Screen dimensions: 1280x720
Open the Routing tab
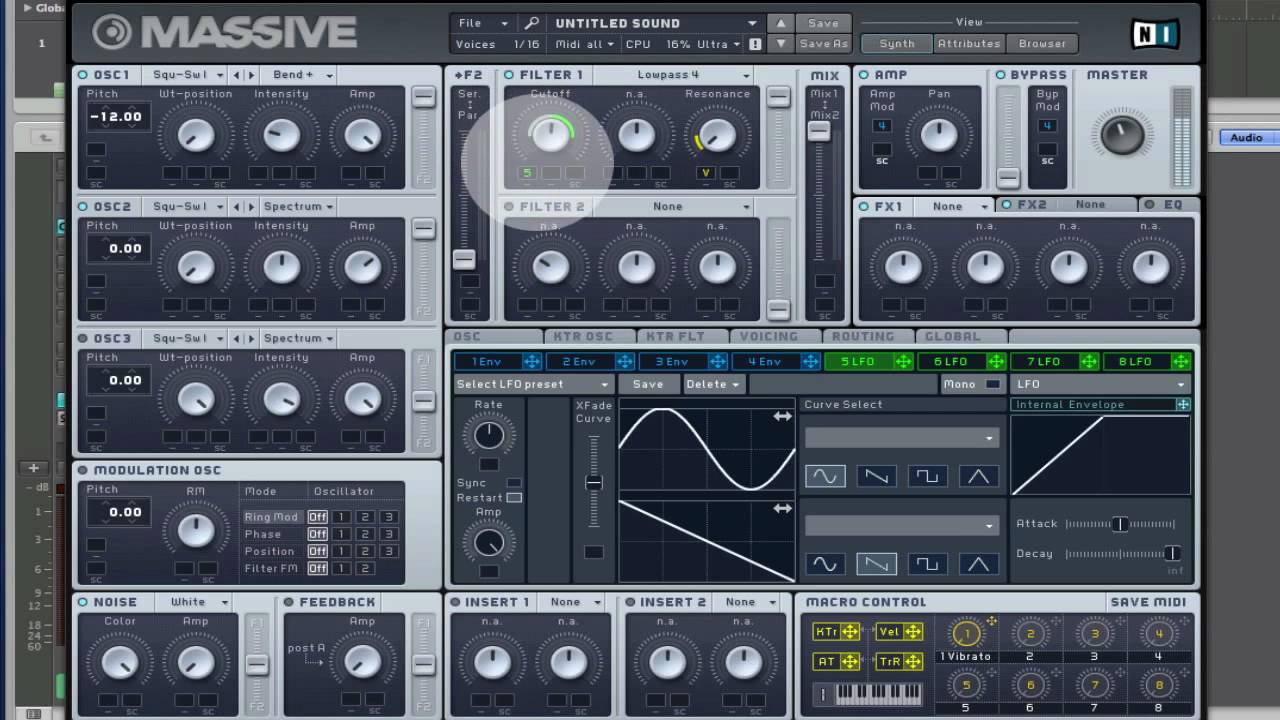866,337
